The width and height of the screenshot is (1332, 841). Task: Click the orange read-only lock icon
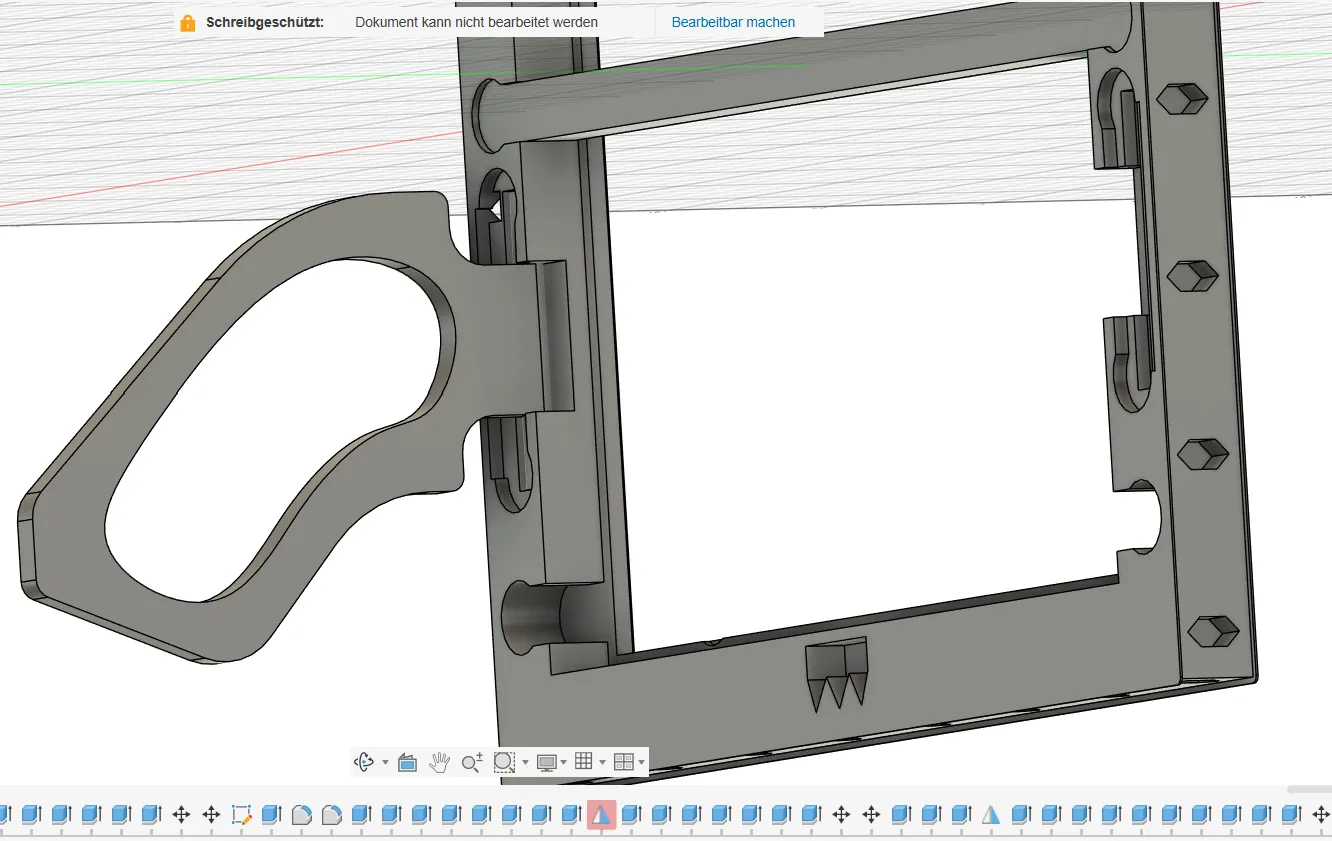click(x=188, y=22)
